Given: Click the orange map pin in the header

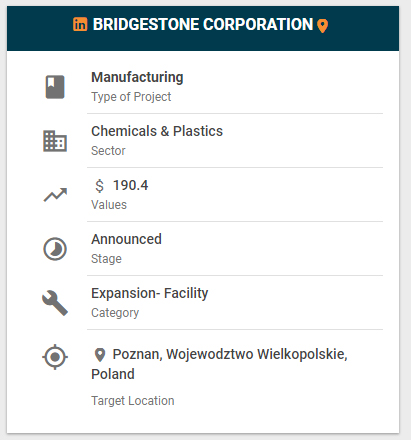Looking at the screenshot, I should pos(322,26).
